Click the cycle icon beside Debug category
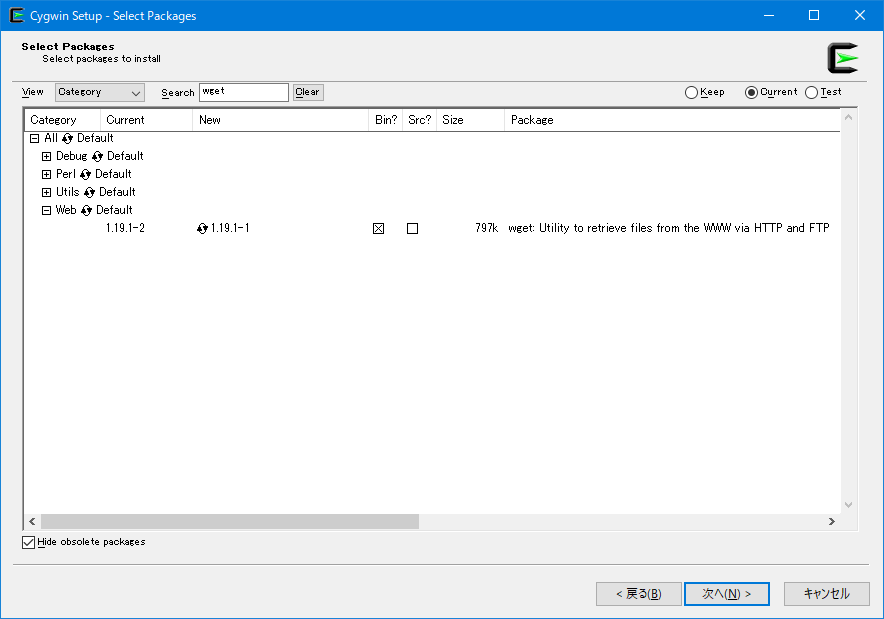This screenshot has height=619, width=884. [98, 156]
